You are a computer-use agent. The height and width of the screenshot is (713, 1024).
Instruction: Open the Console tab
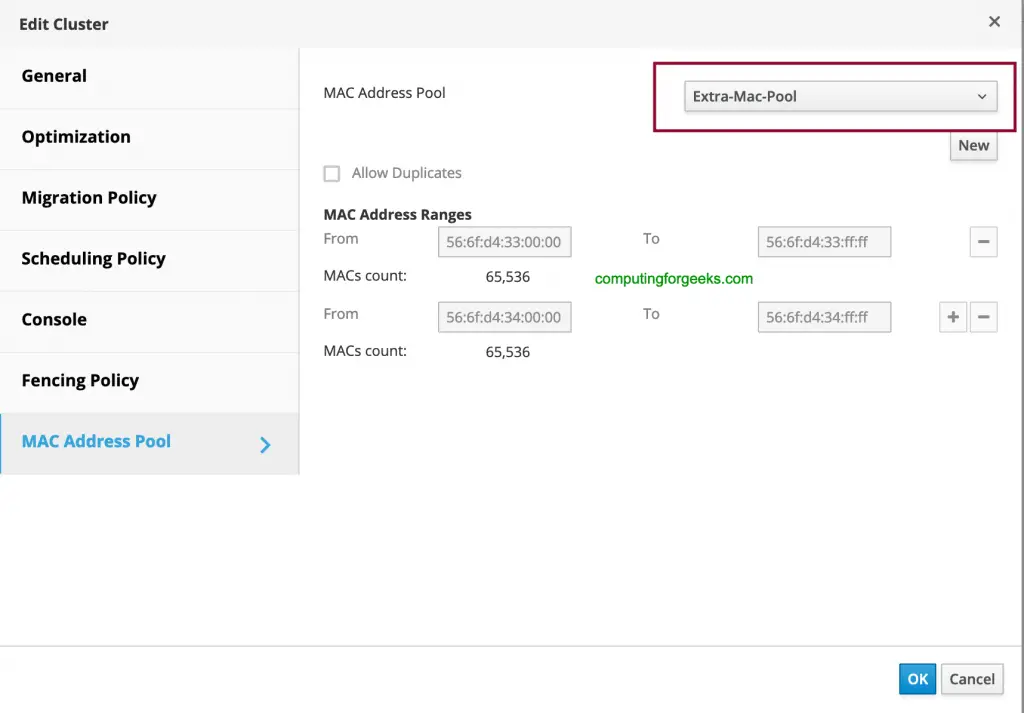tap(150, 321)
